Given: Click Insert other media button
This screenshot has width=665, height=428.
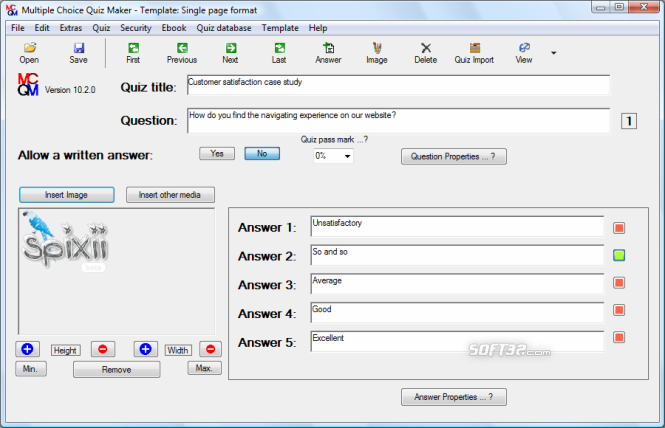Looking at the screenshot, I should point(170,195).
